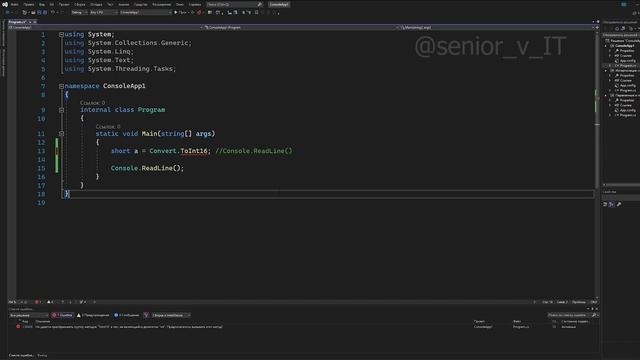Open the Отладка menu
The height and width of the screenshot is (360, 640).
[x=96, y=4]
